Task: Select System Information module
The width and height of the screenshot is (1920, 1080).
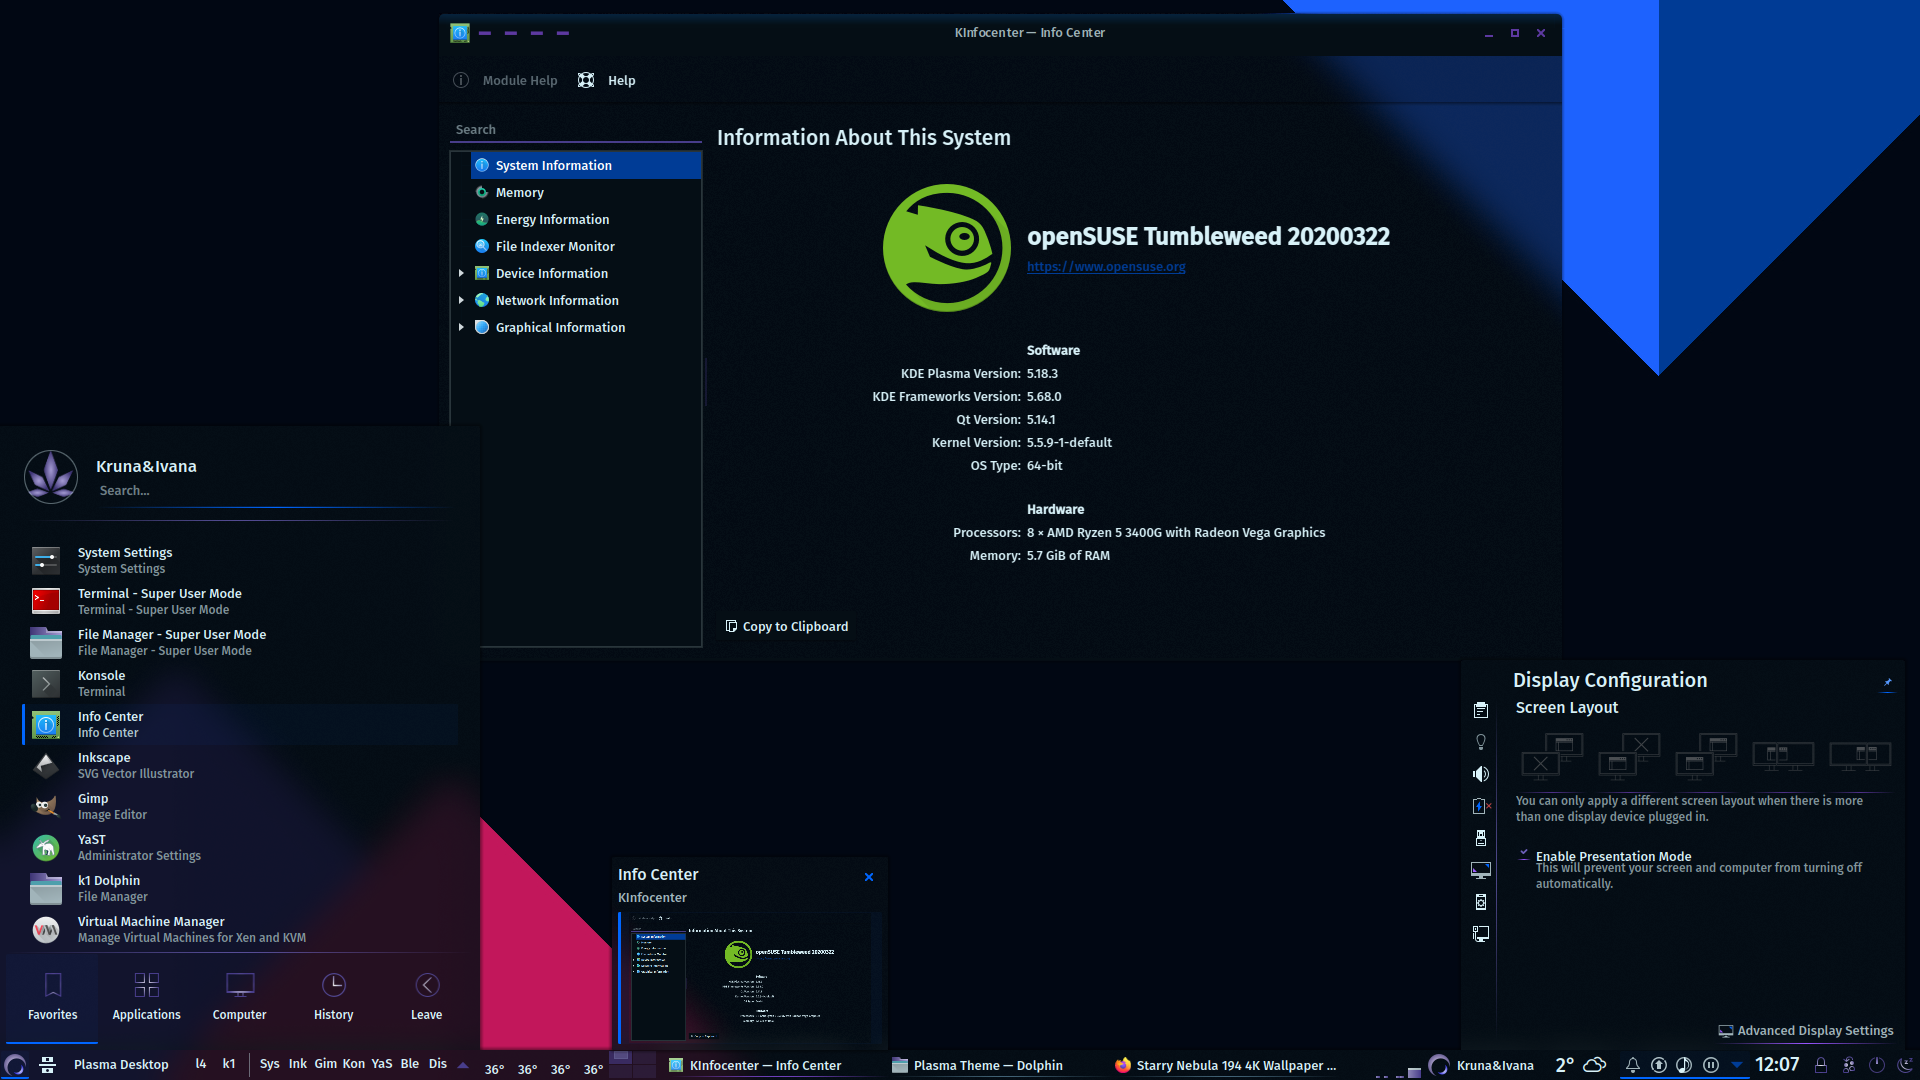Action: point(586,165)
